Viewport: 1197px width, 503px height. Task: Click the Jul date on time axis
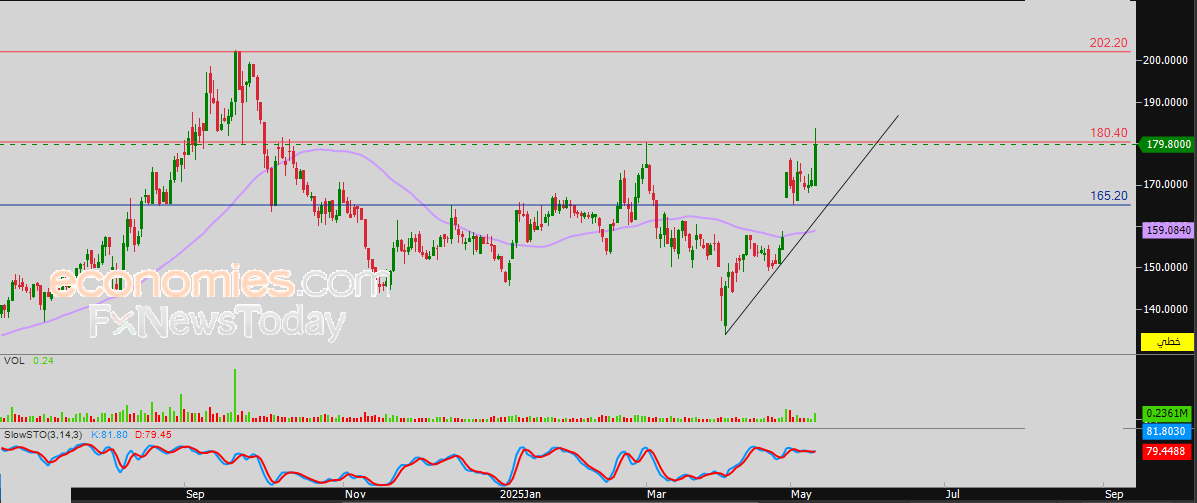(x=953, y=495)
